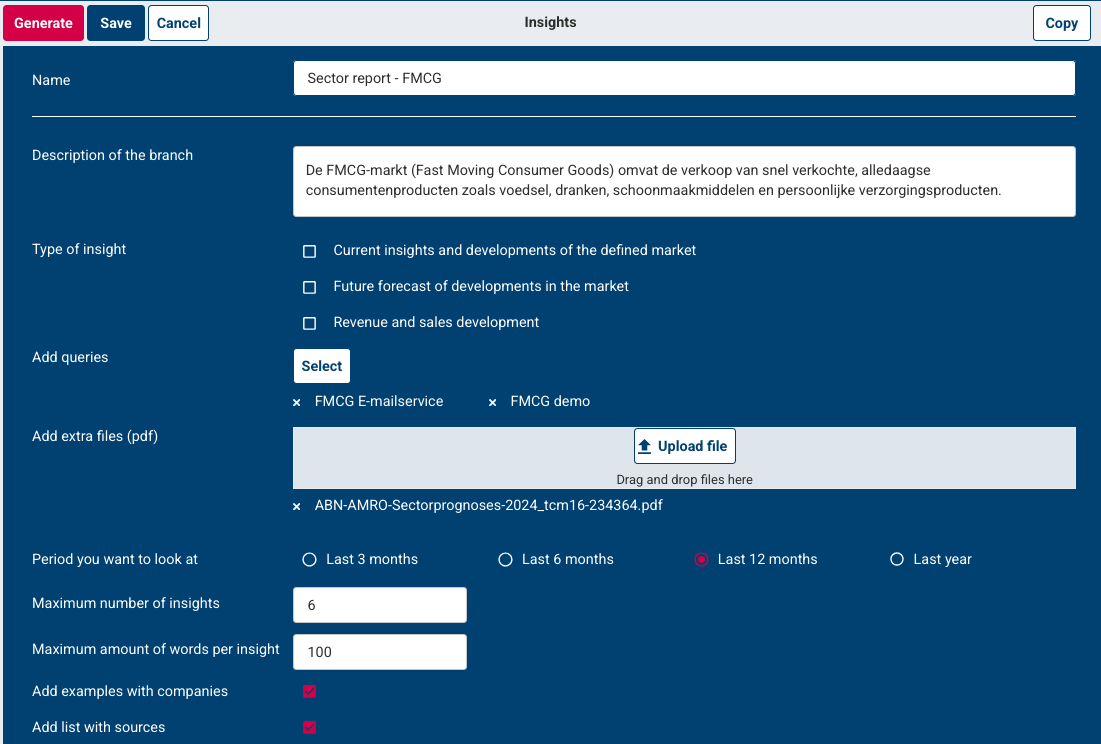
Task: Click the ABN-AMRO-Sectorprognoses-2024 file name
Action: tap(489, 505)
